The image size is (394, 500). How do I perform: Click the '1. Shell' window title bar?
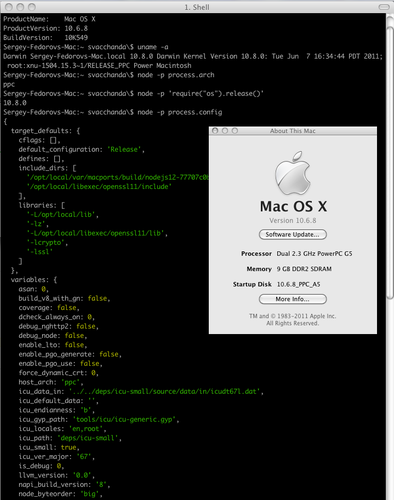click(197, 7)
